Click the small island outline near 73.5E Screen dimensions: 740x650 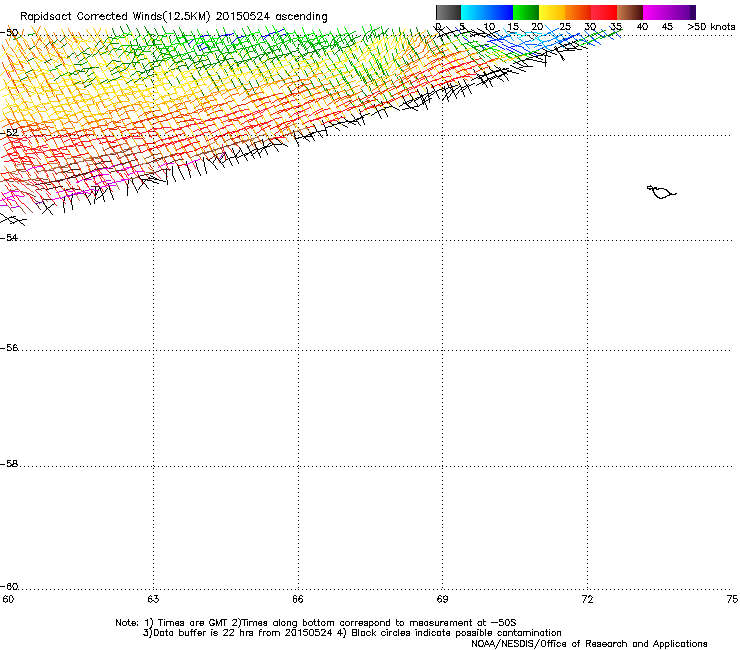[x=661, y=192]
